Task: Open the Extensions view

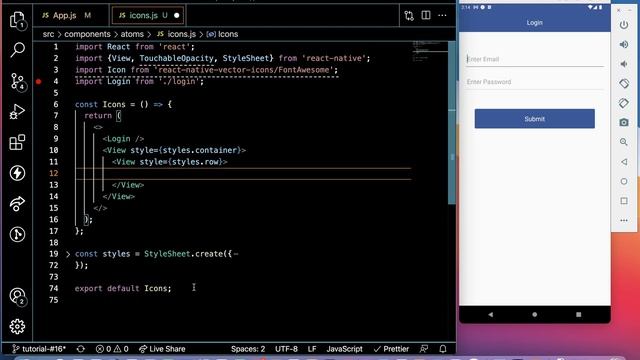Action: [17, 142]
